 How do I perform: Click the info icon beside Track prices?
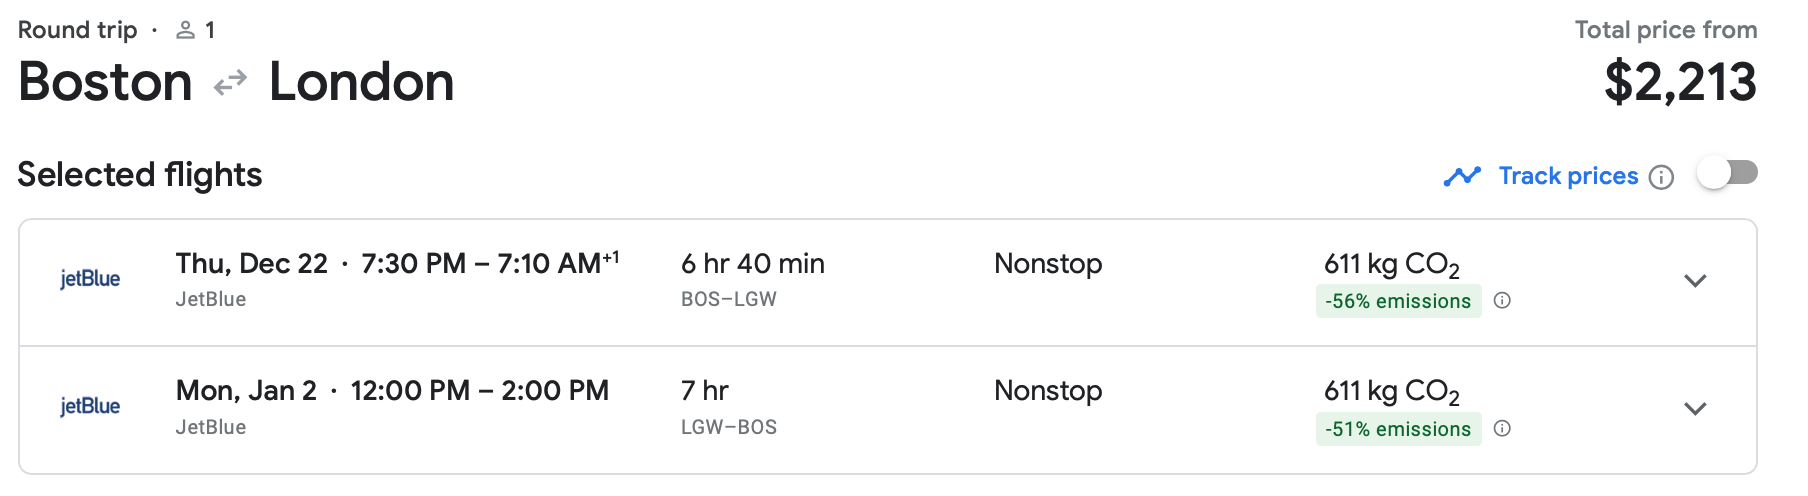pos(1661,178)
